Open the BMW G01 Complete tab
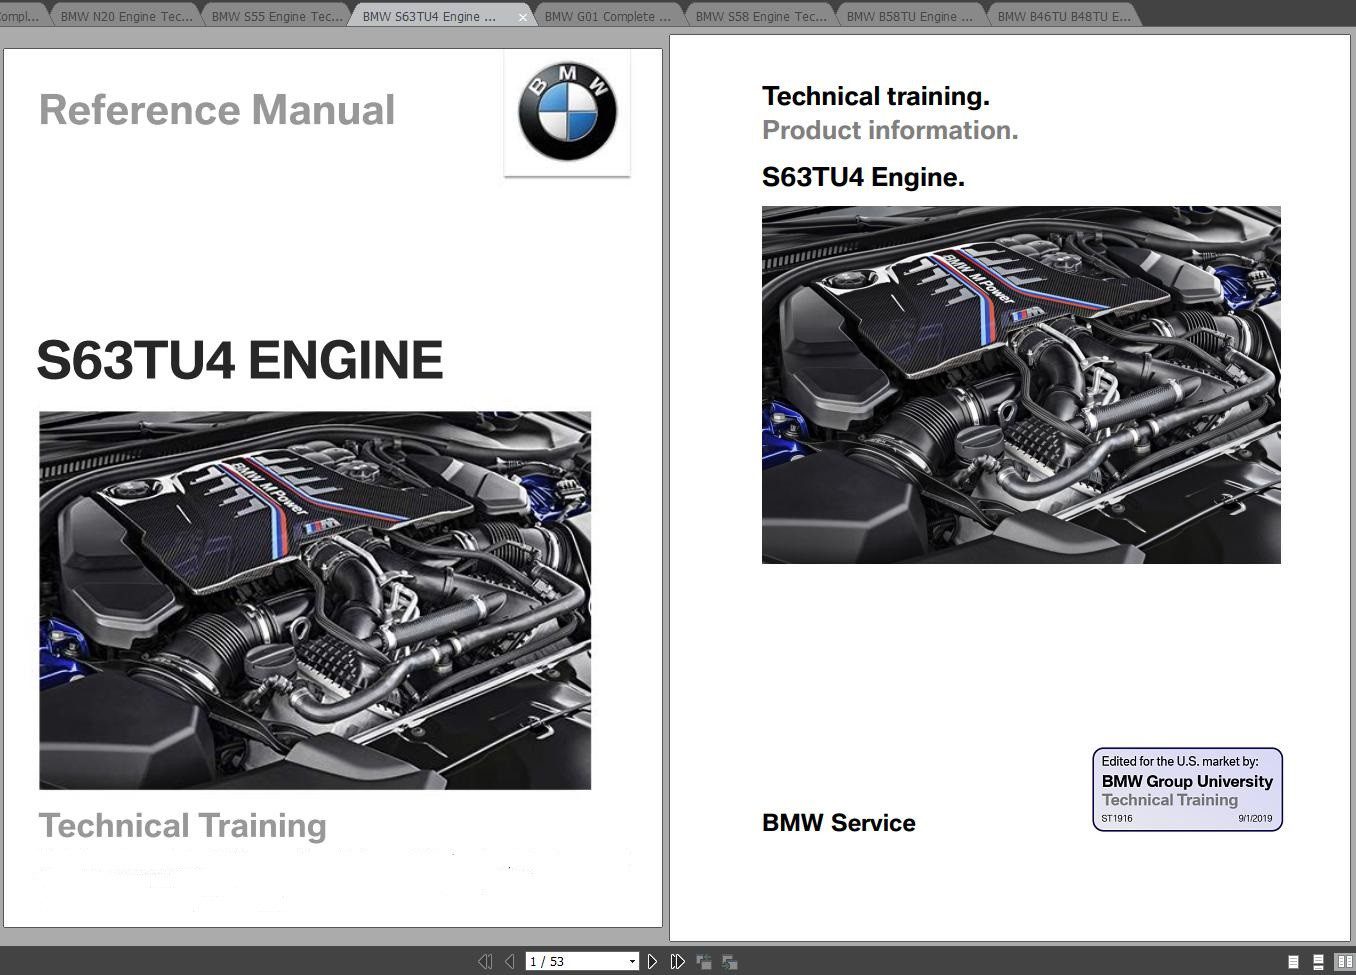The image size is (1356, 975). click(x=607, y=15)
